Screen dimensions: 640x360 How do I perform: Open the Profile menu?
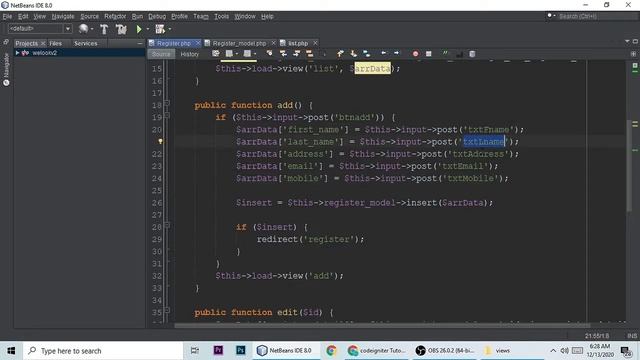click(x=179, y=16)
